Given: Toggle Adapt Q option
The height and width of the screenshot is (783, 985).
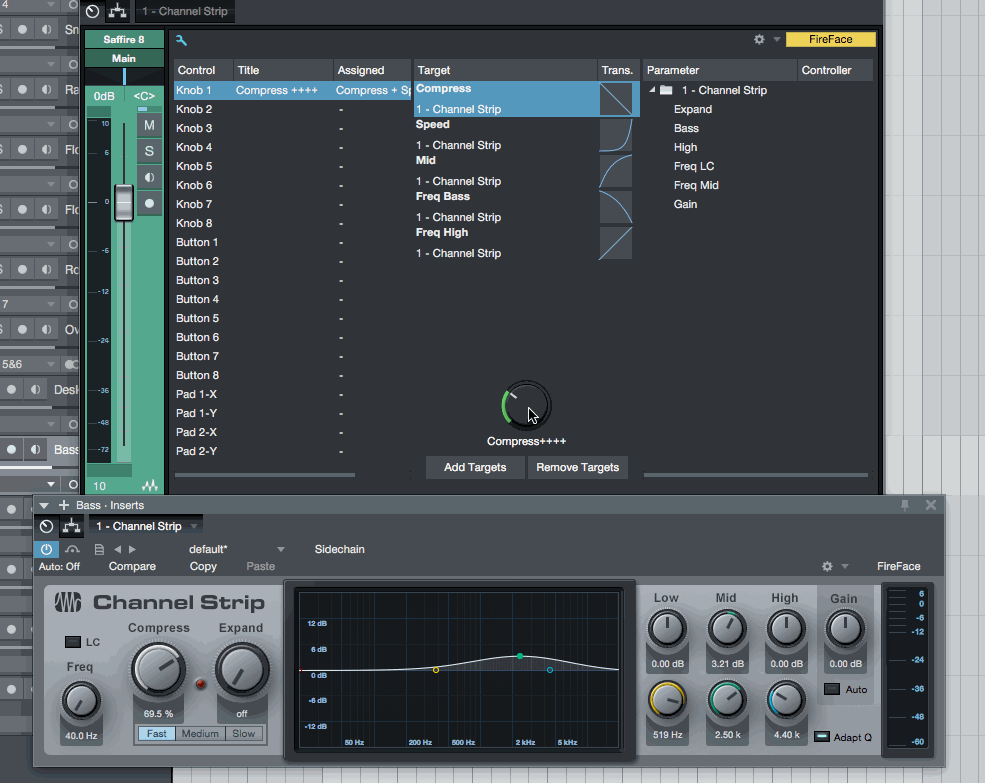Looking at the screenshot, I should tap(822, 737).
